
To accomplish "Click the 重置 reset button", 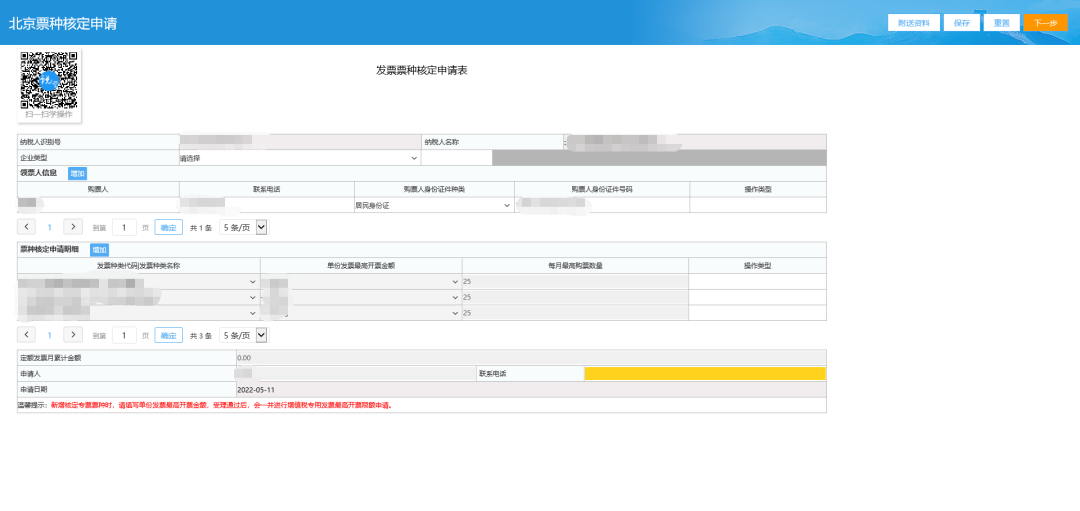I will point(1000,23).
